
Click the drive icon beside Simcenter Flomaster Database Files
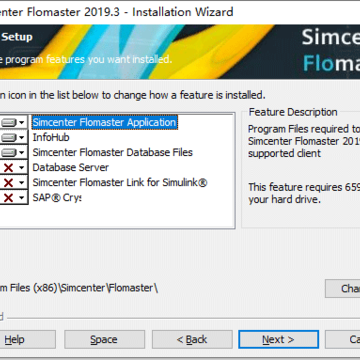click(9, 153)
